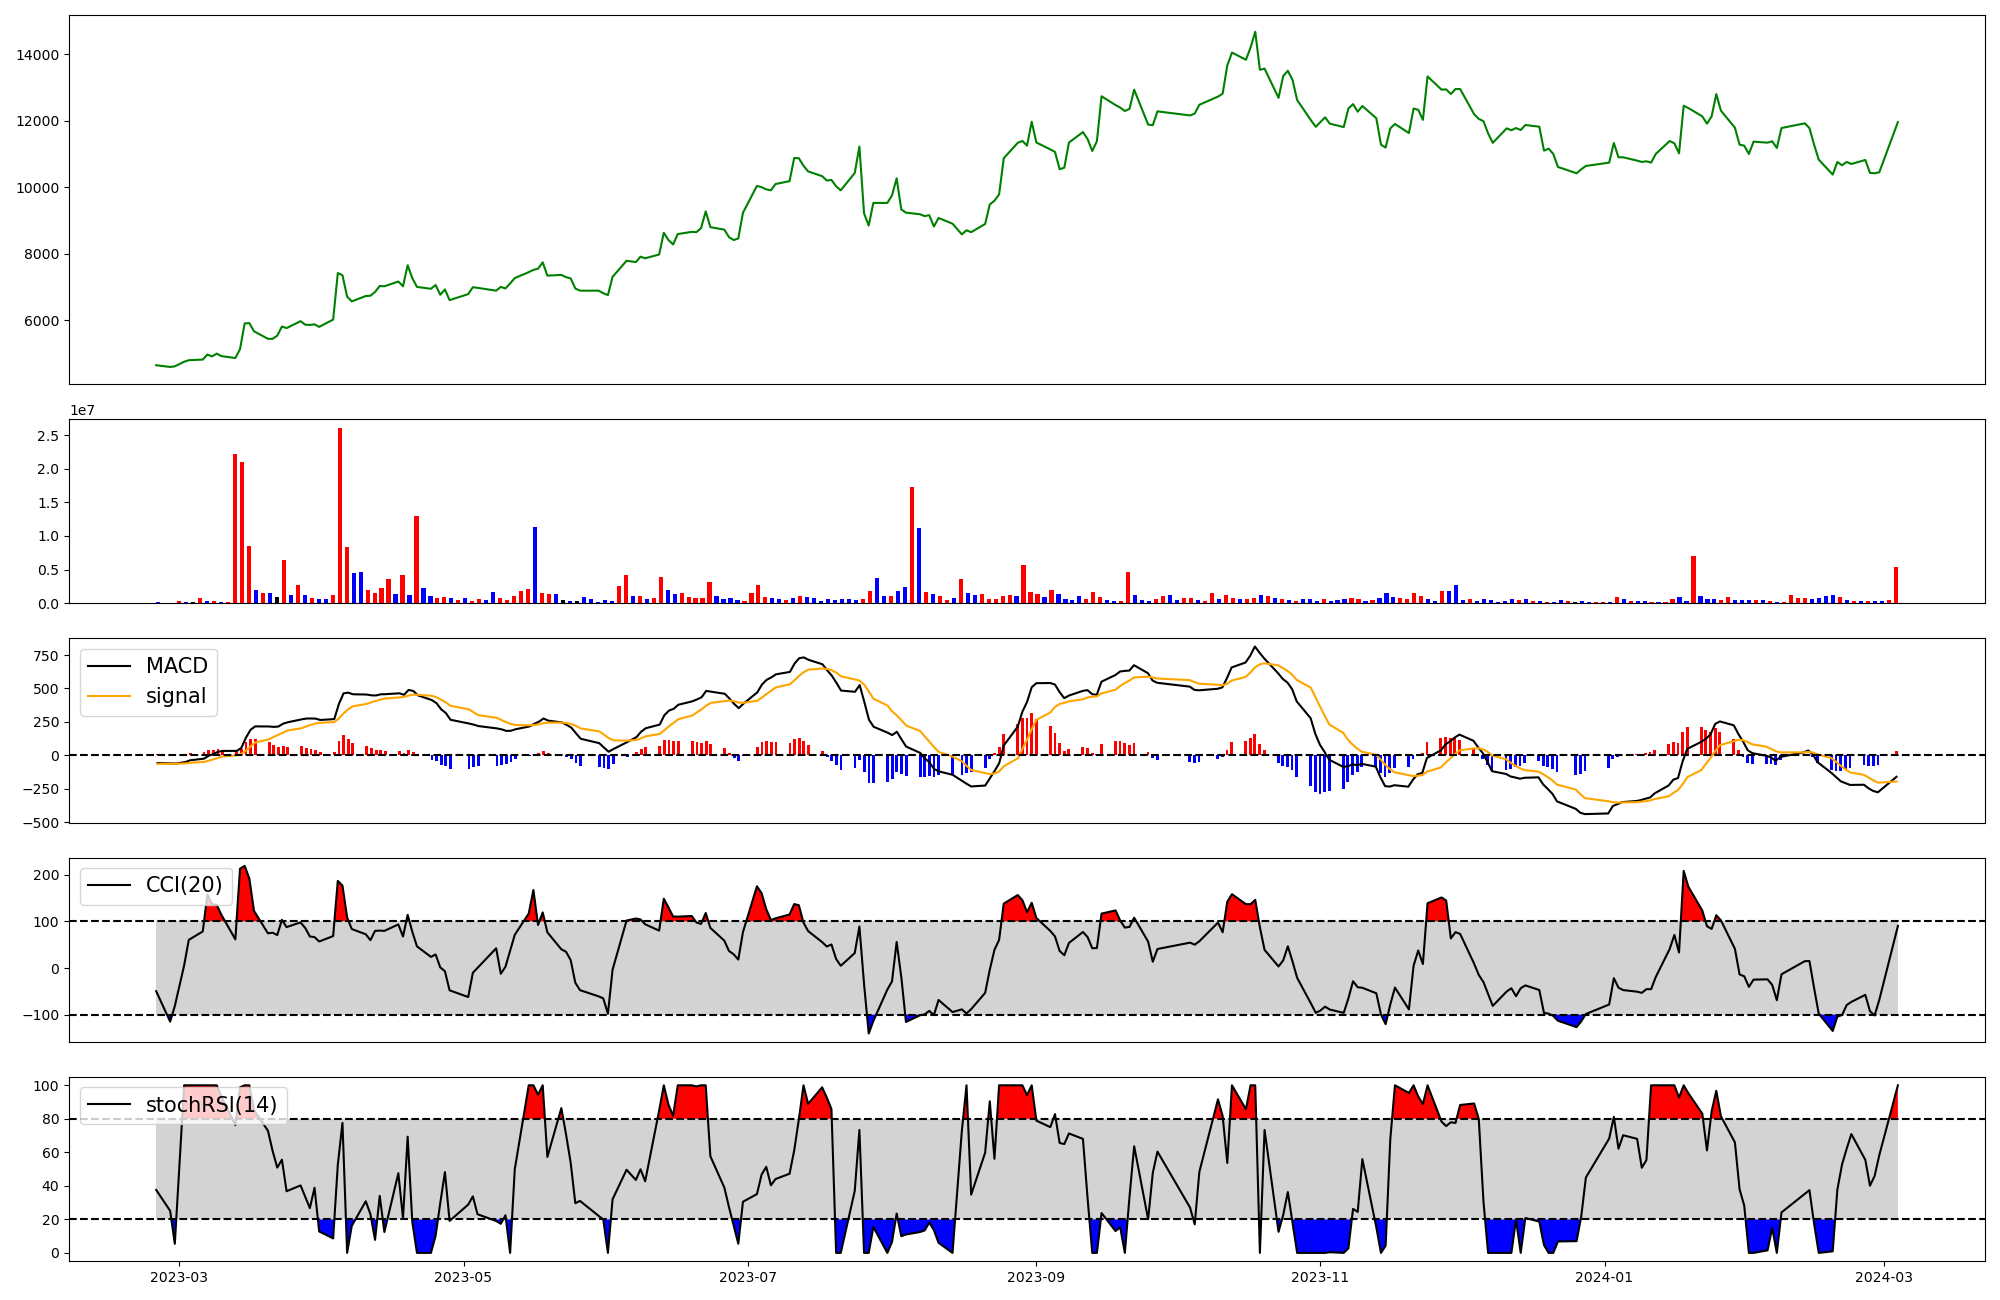Select the stochRSI(14) legend entry
Image resolution: width=2000 pixels, height=1300 pixels.
[211, 1105]
